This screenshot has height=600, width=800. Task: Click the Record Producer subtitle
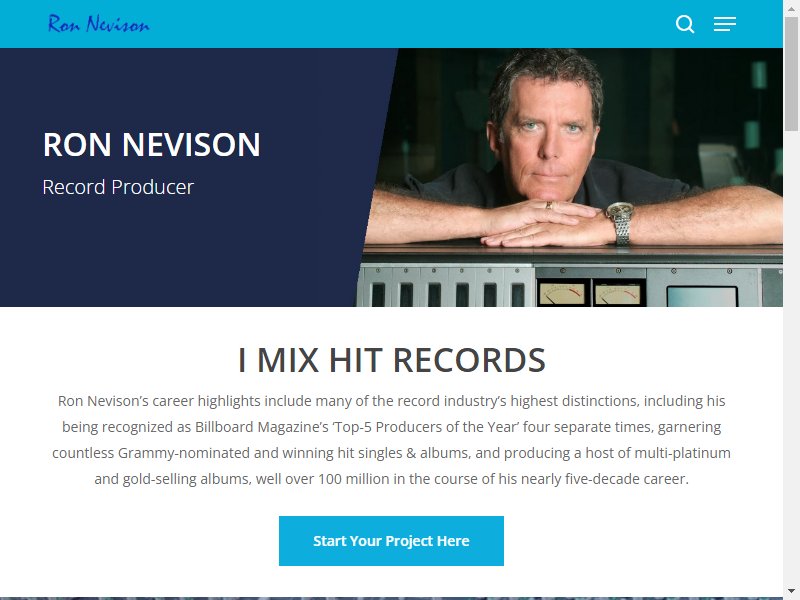pos(118,187)
